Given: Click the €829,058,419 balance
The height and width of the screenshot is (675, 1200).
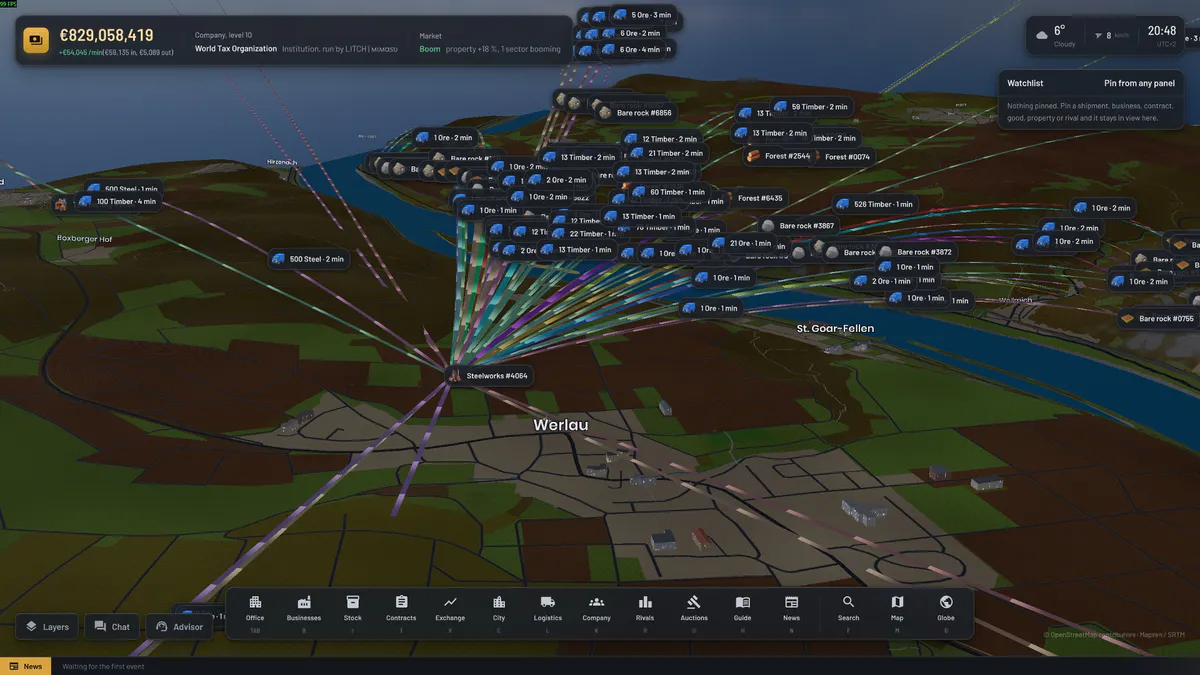Looking at the screenshot, I should tap(106, 35).
